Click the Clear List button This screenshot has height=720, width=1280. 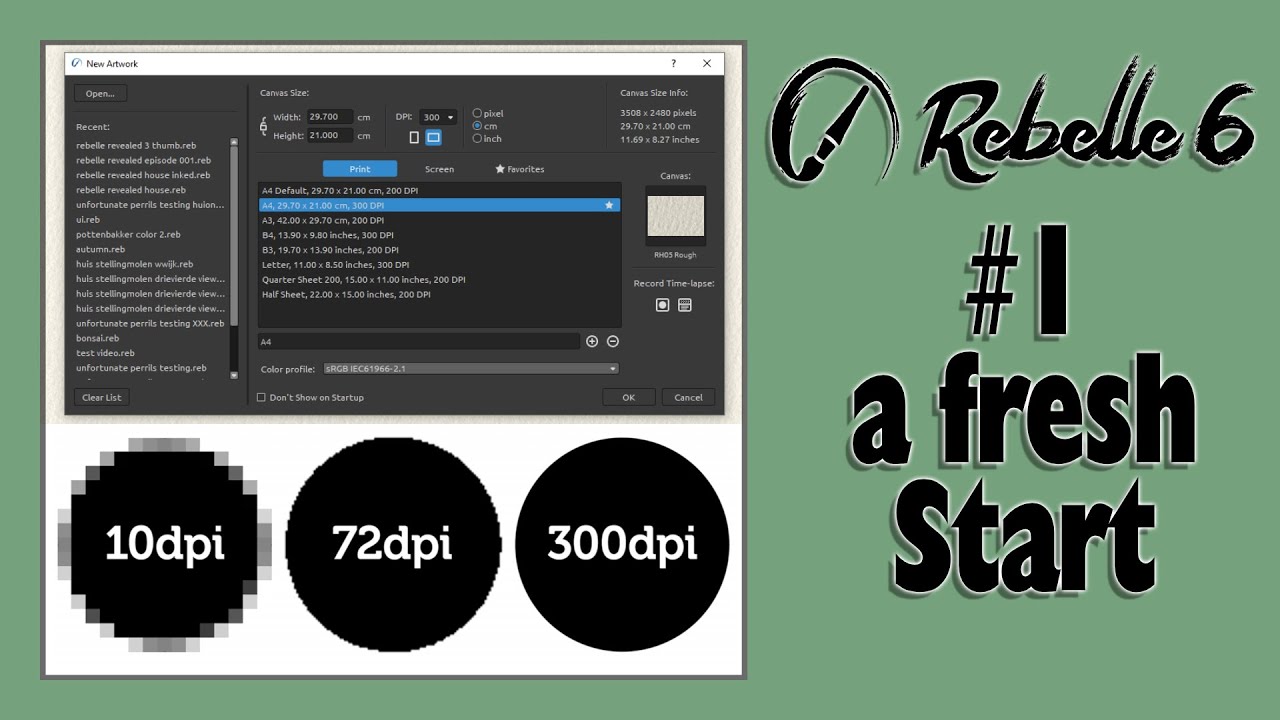pyautogui.click(x=101, y=397)
